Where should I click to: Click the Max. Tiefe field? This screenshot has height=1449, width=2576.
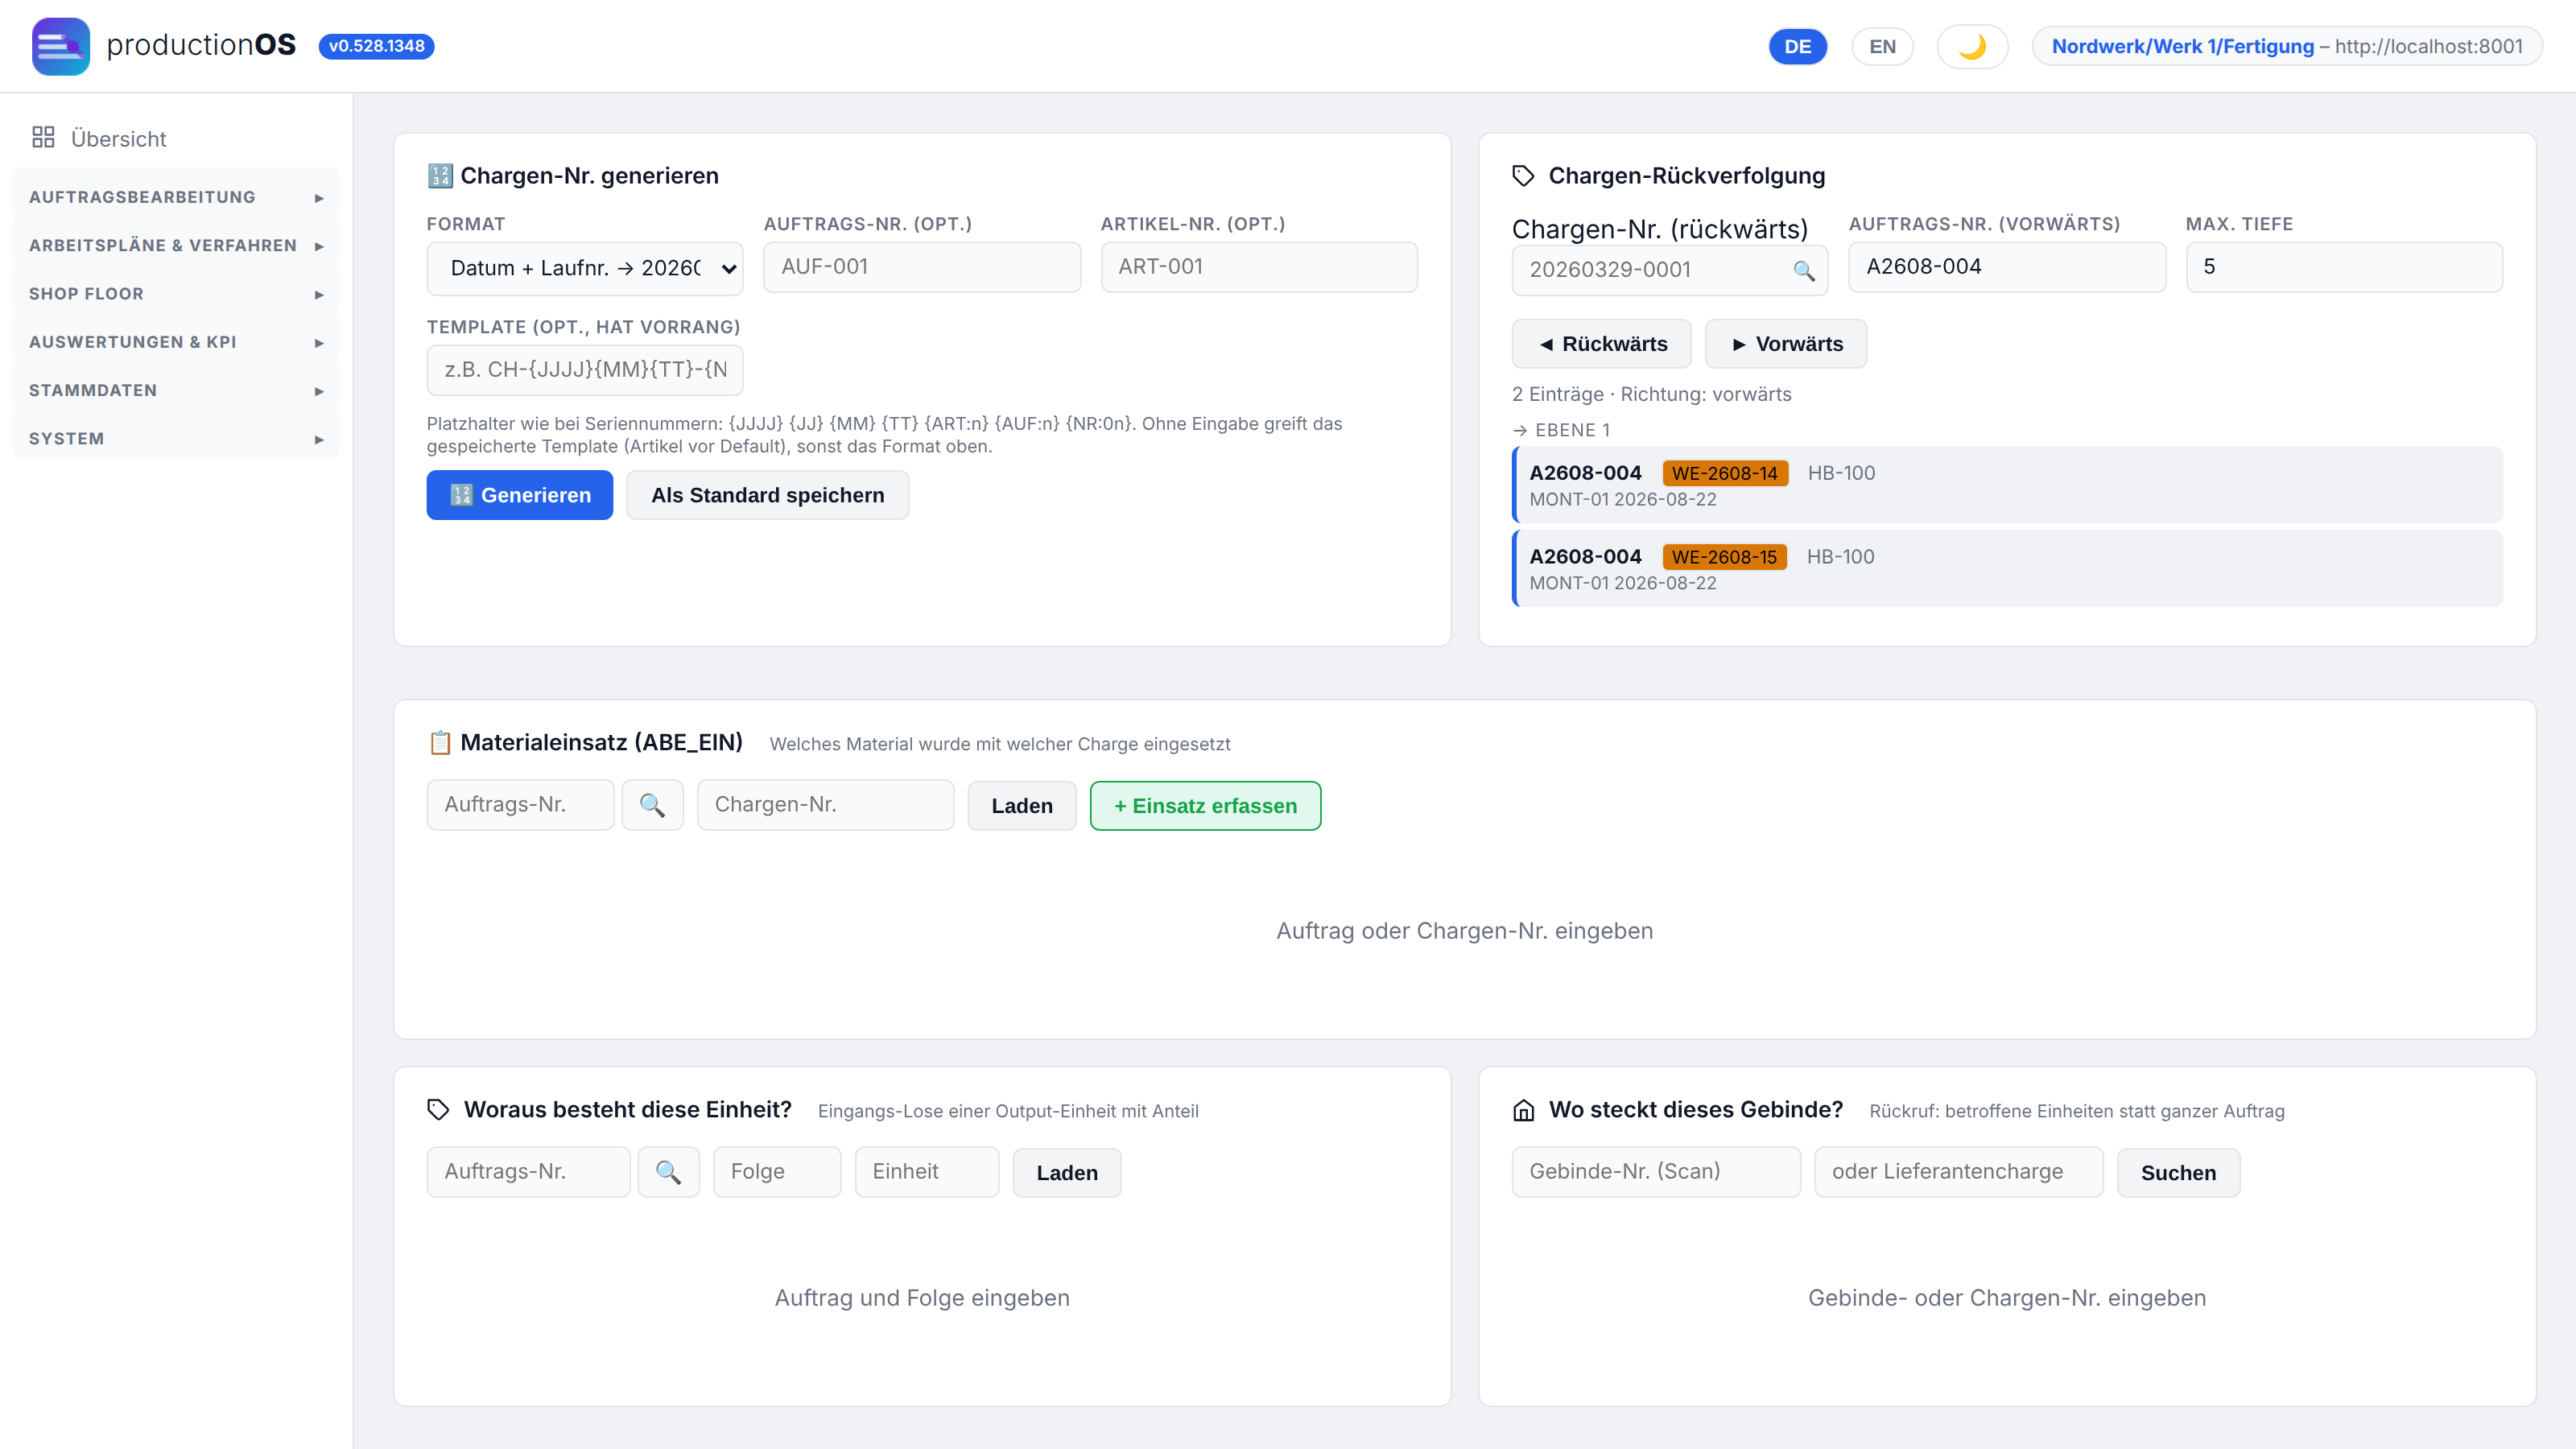point(2344,267)
